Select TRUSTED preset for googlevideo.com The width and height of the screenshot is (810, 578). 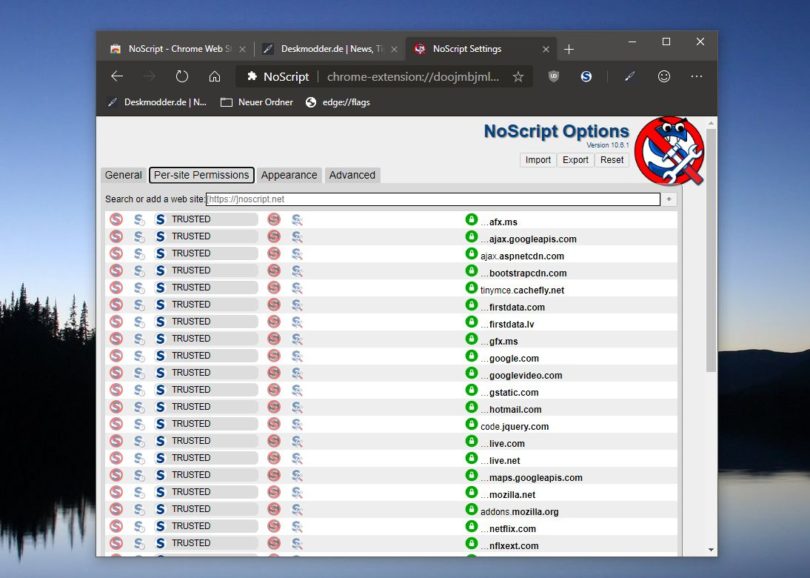[206, 373]
